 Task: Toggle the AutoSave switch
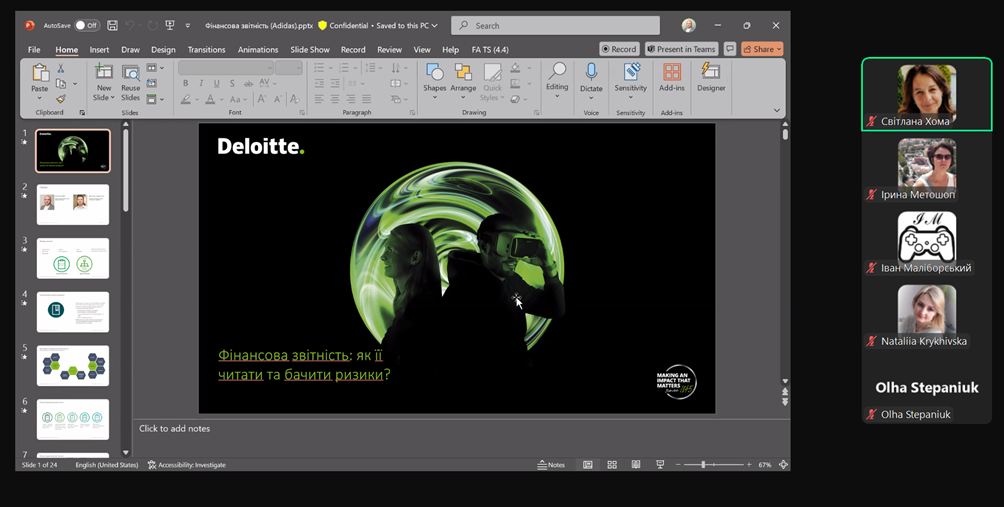coord(86,26)
